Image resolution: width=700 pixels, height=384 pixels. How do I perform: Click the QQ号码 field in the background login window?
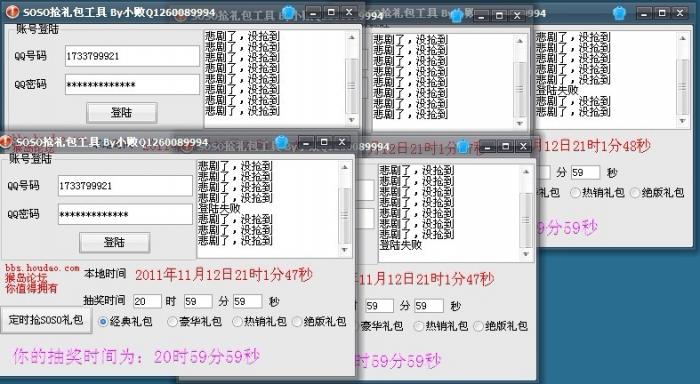tap(132, 56)
